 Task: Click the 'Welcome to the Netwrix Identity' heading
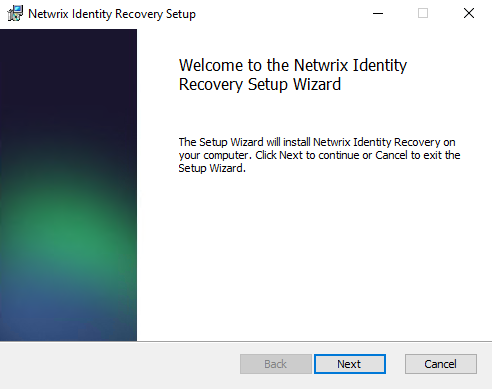293,75
